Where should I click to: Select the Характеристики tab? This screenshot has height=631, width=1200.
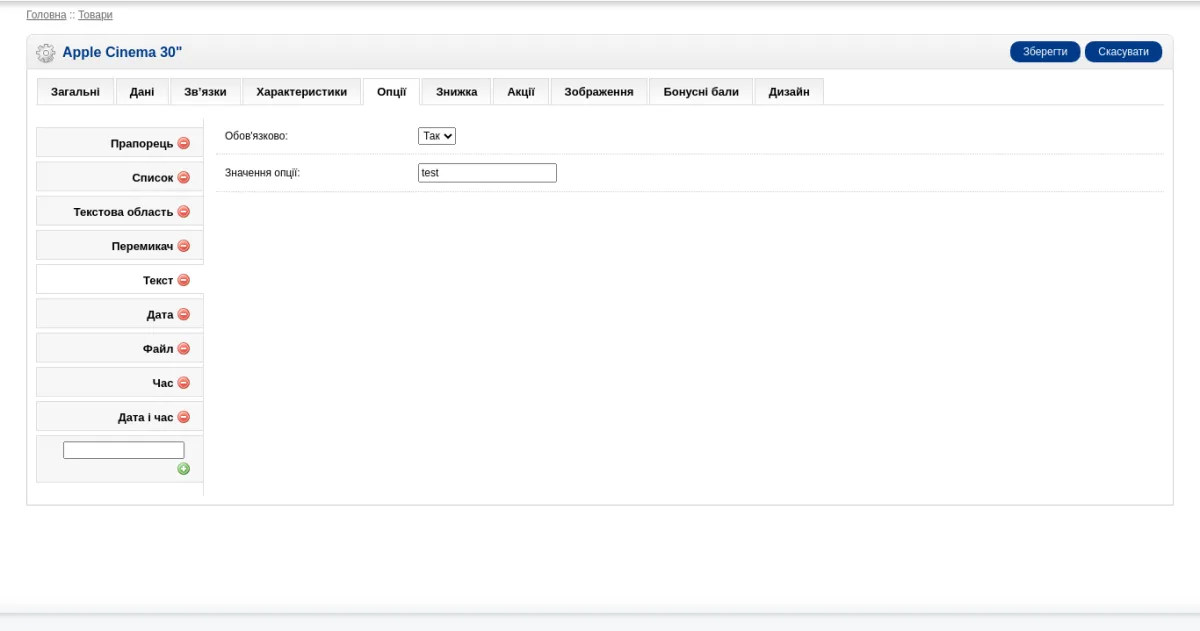pyautogui.click(x=302, y=92)
